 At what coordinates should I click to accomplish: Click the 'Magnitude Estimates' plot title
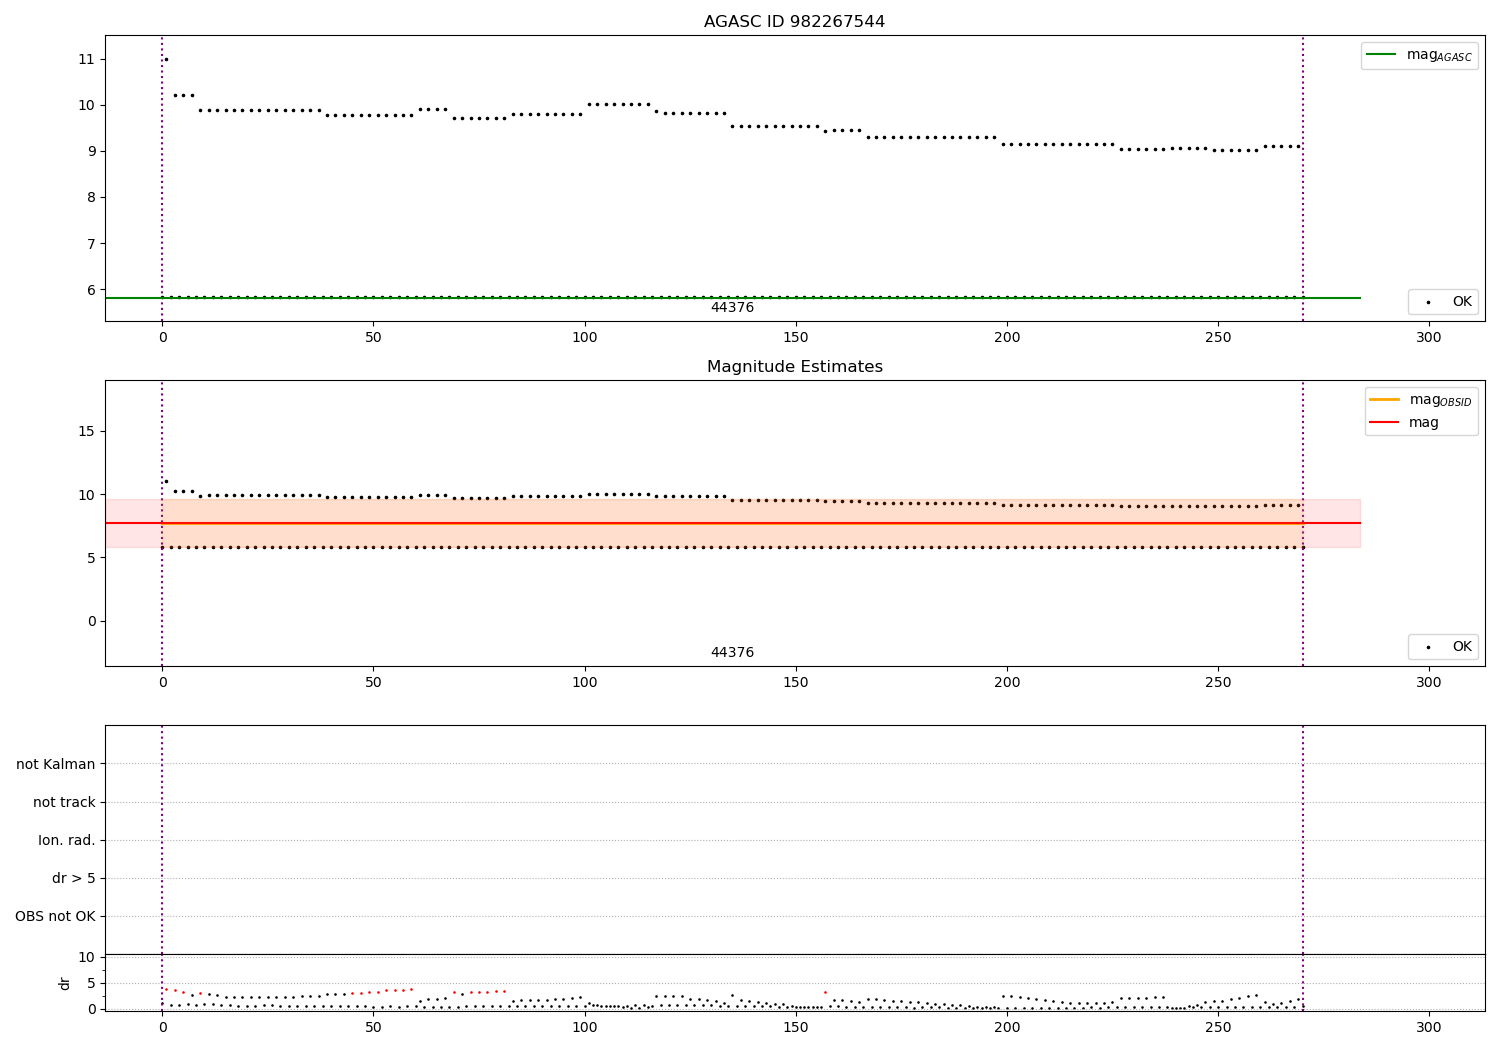coord(794,367)
